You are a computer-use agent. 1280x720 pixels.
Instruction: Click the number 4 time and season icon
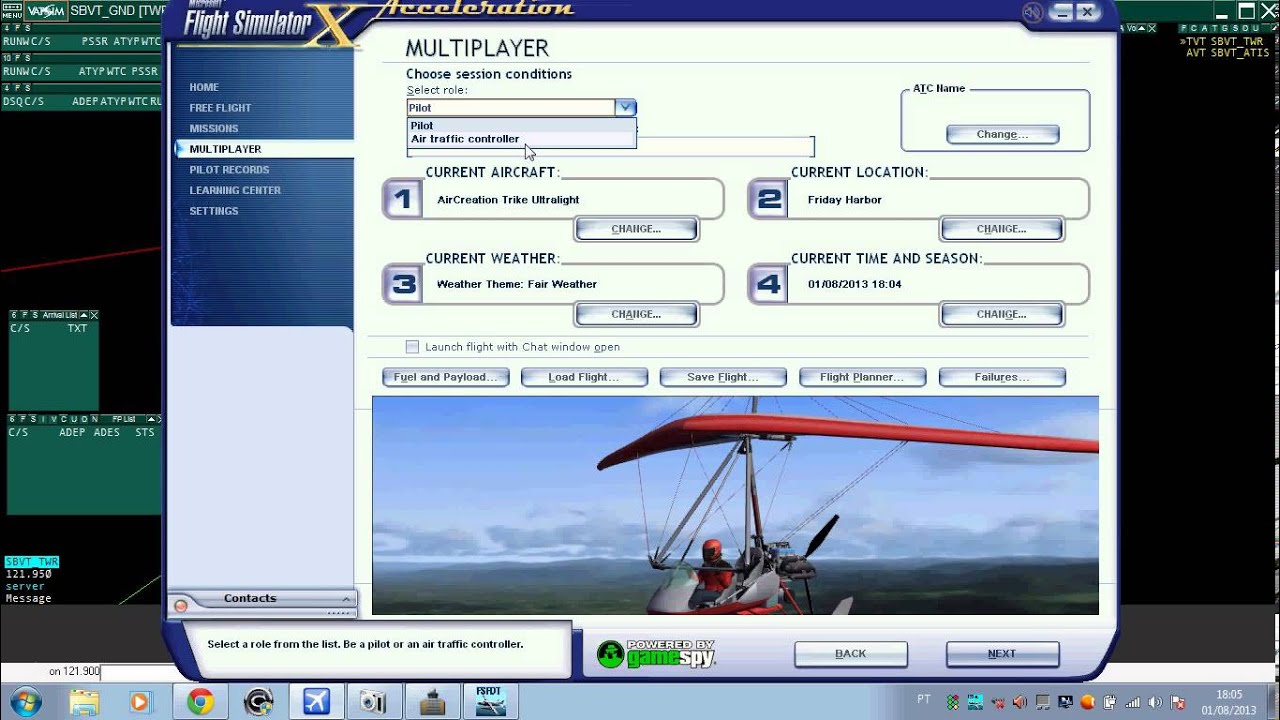pyautogui.click(x=769, y=284)
